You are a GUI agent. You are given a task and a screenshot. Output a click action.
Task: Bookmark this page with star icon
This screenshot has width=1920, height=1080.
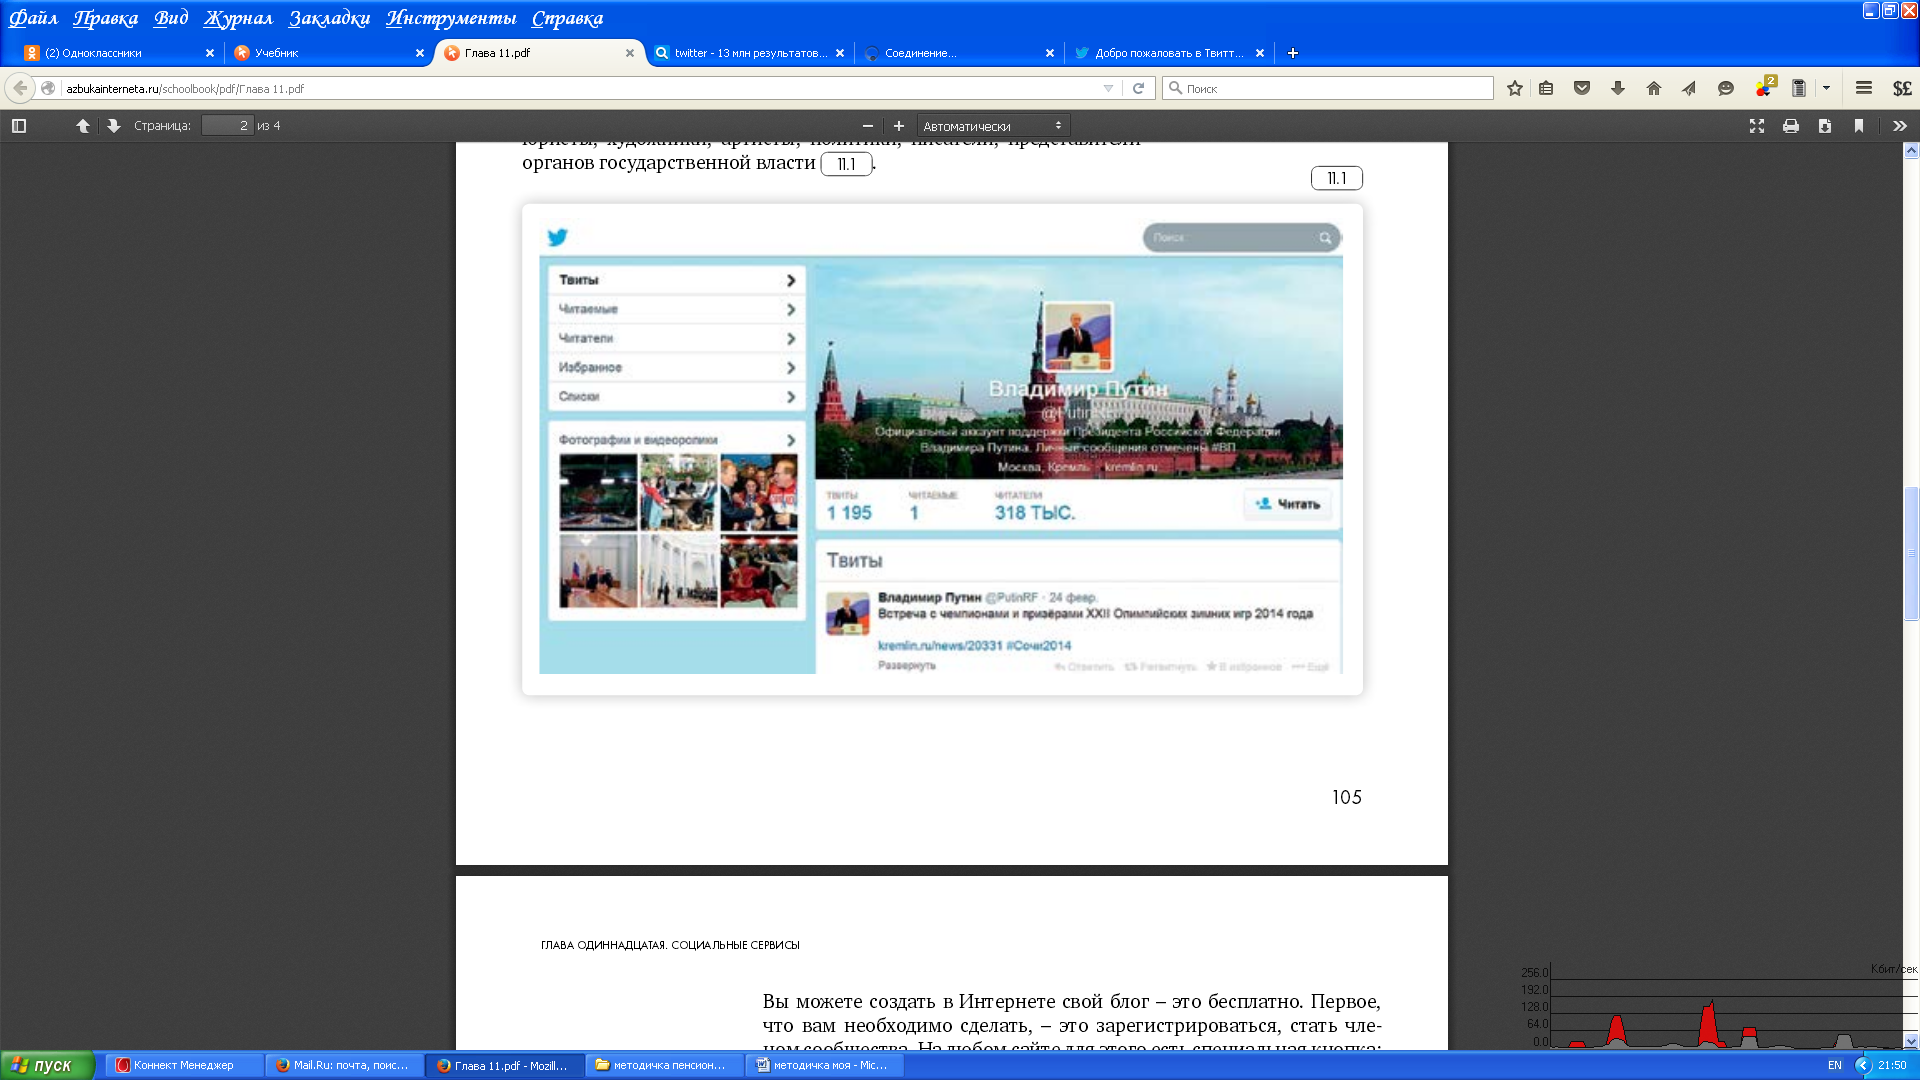click(1515, 88)
